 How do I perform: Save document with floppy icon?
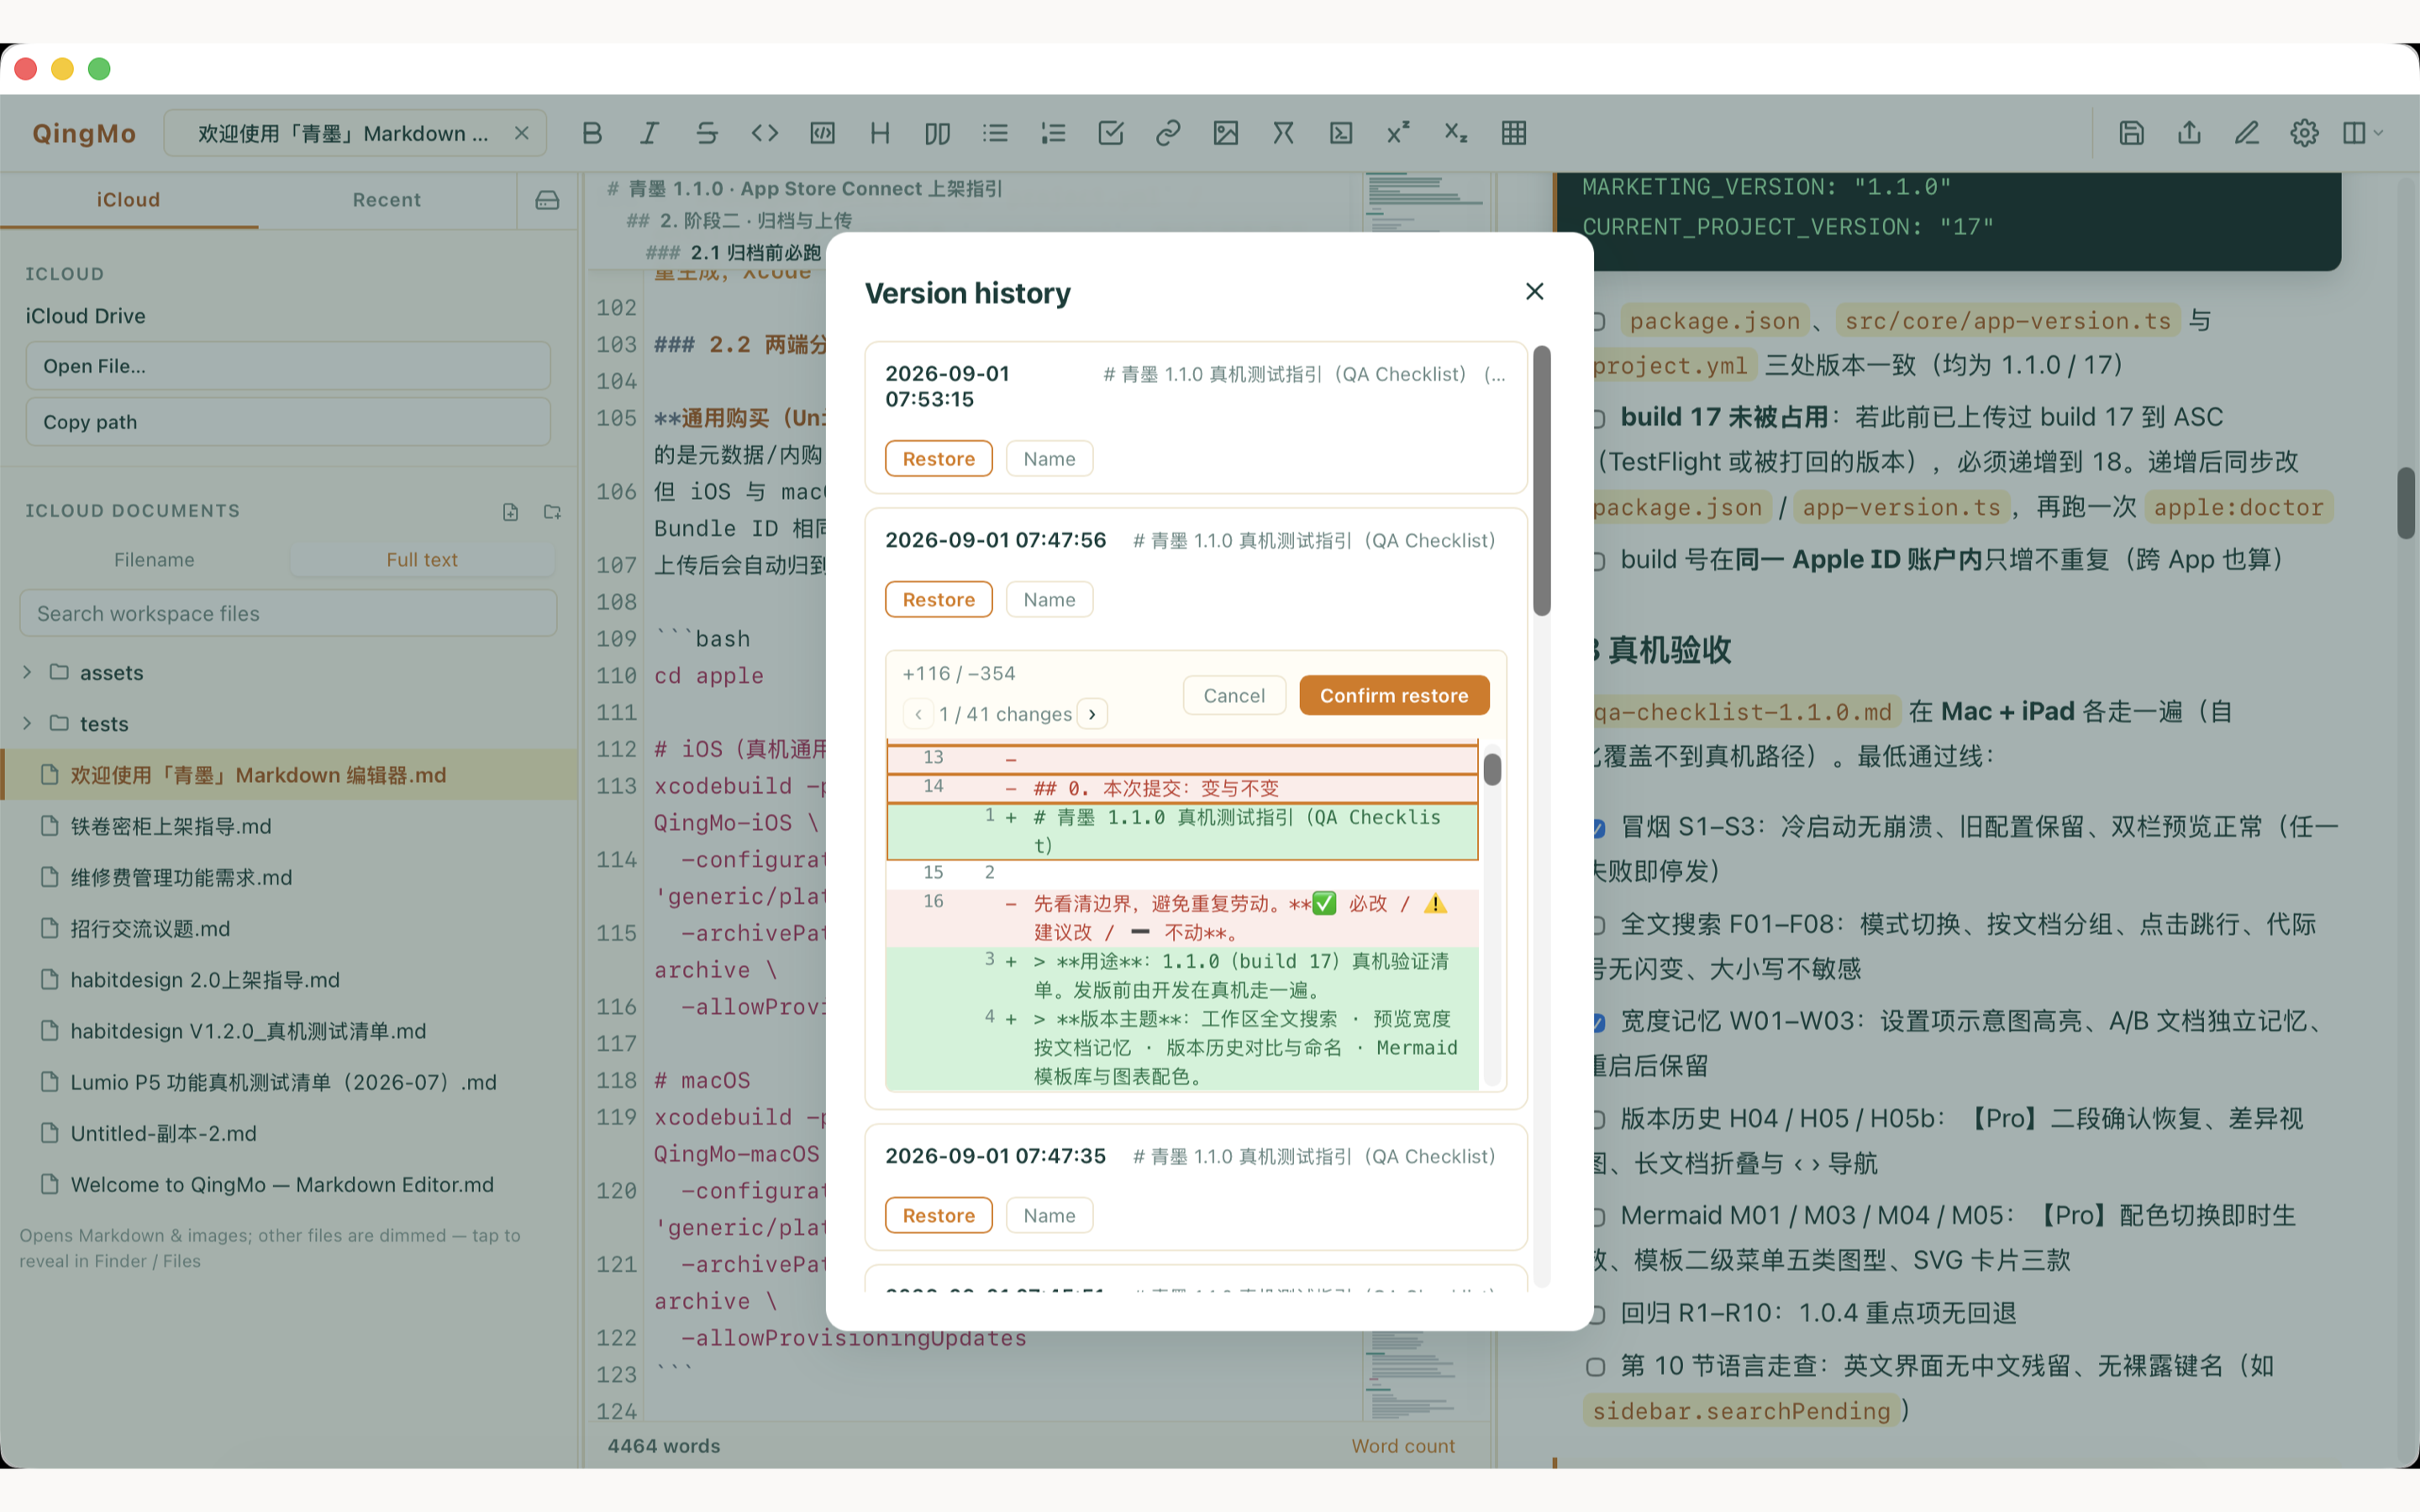pyautogui.click(x=2131, y=133)
